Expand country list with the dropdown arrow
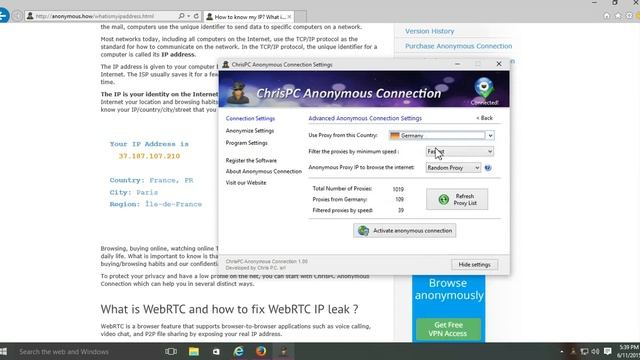 [490, 136]
